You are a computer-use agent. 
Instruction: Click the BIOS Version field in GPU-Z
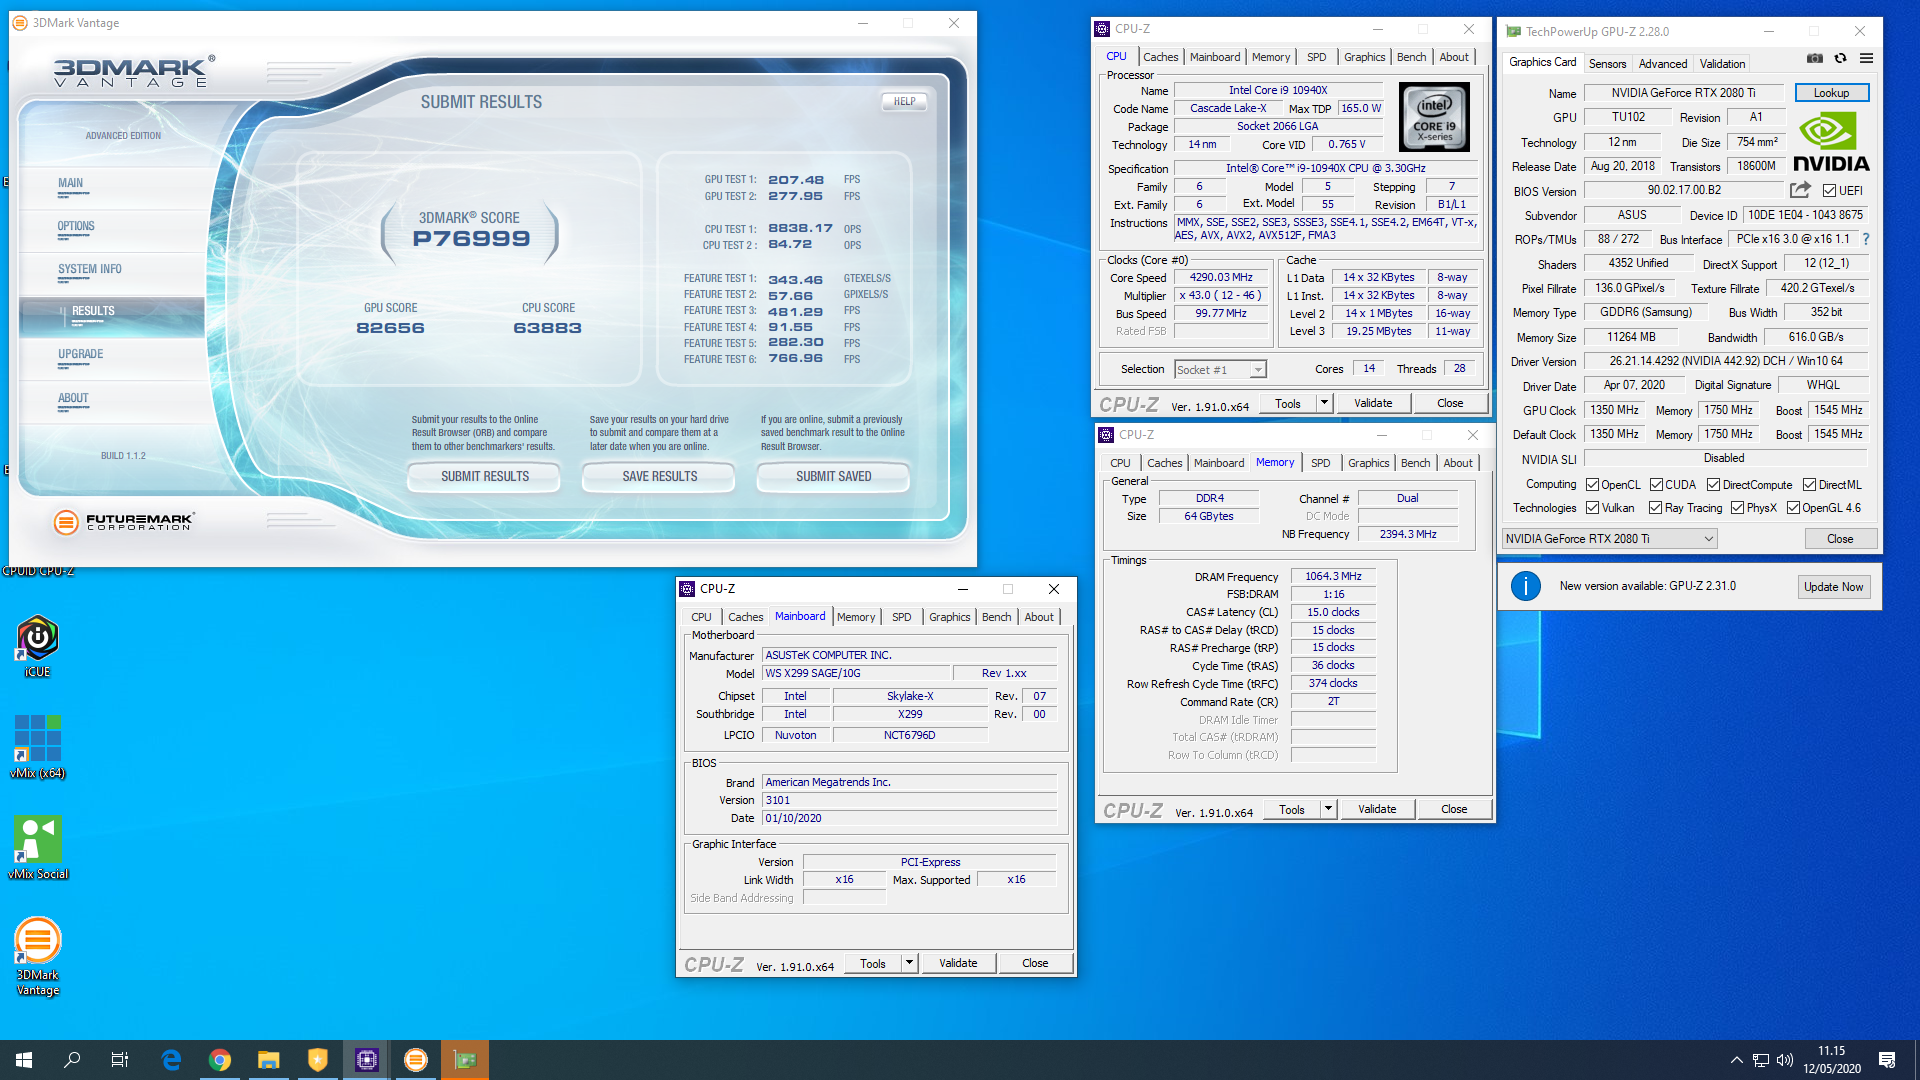coord(1684,190)
